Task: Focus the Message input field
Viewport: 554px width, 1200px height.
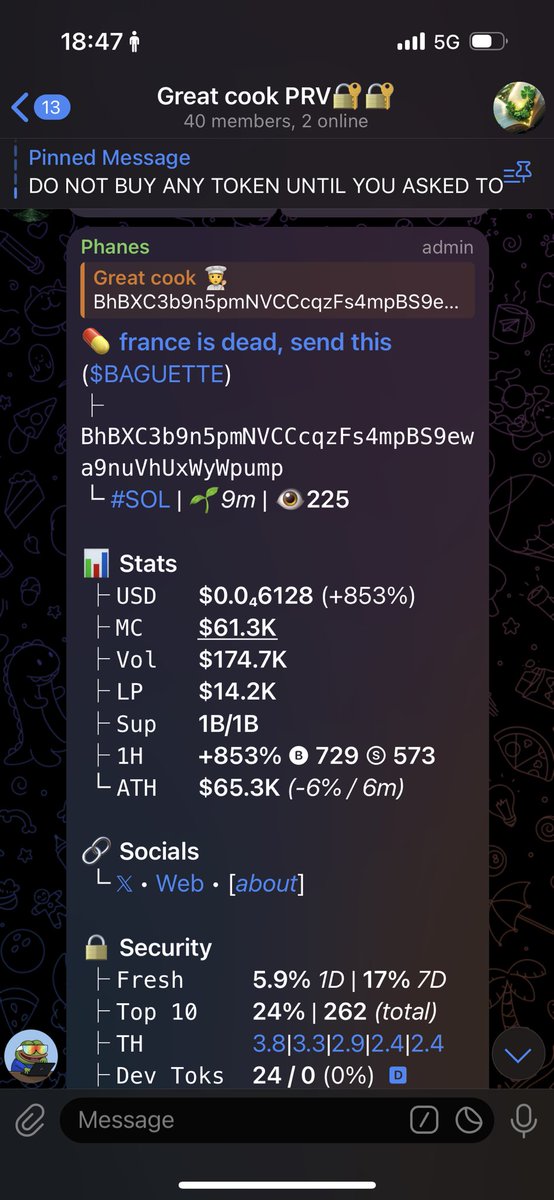Action: click(x=235, y=1121)
